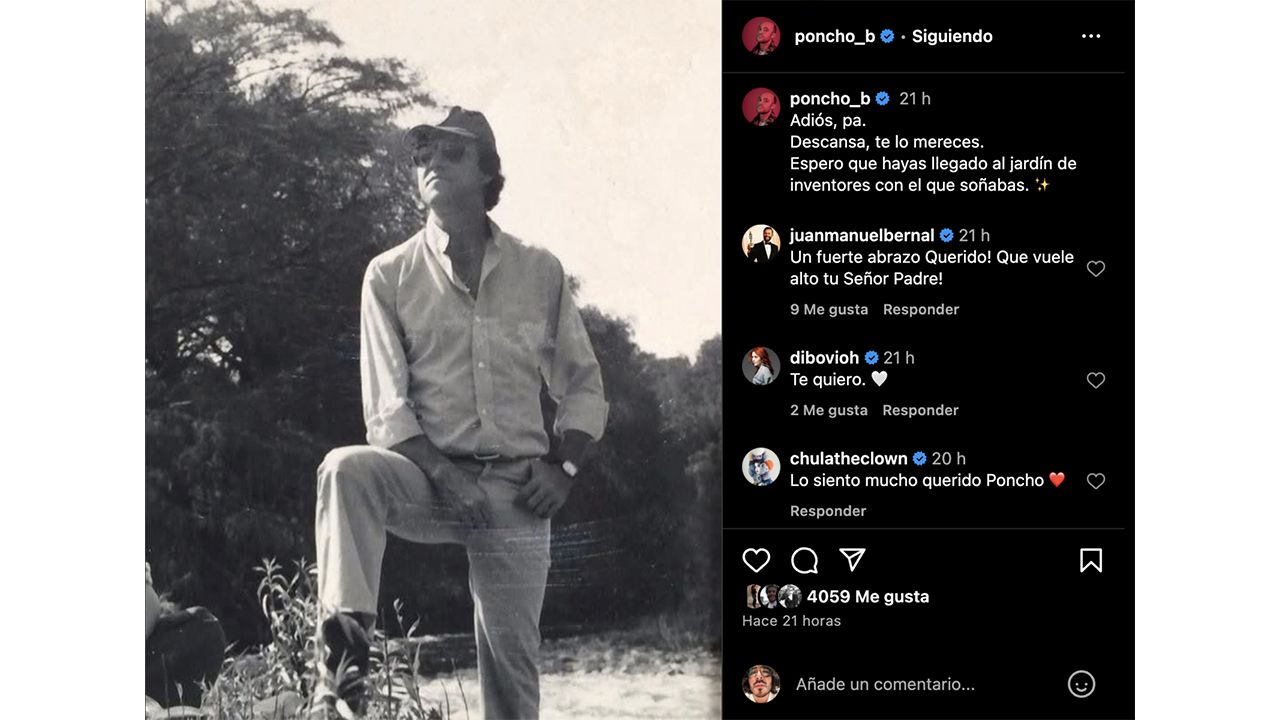Like chulatheclown's comment
Image resolution: width=1280 pixels, height=720 pixels.
pyautogui.click(x=1096, y=481)
